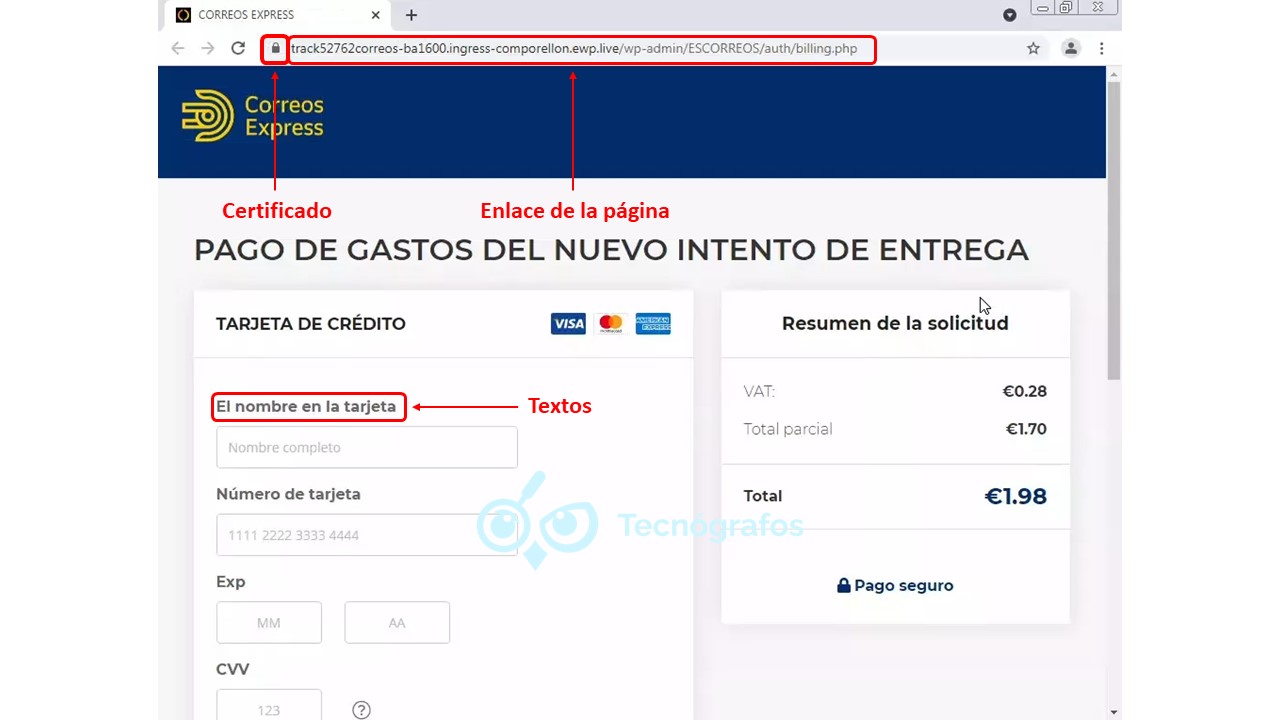Click the CVV code field
1280x720 pixels.
269,708
